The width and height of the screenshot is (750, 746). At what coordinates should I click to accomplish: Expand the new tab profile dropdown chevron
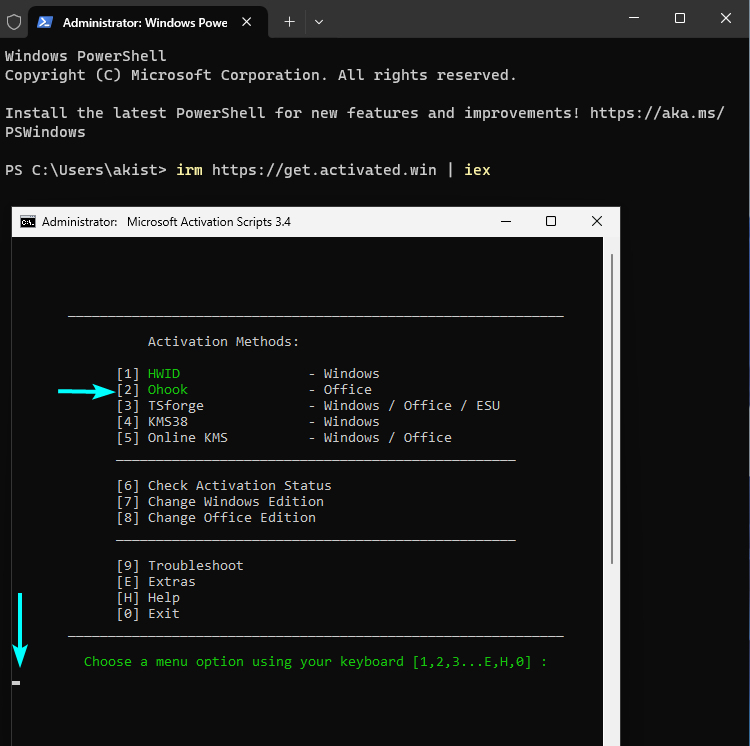(319, 22)
